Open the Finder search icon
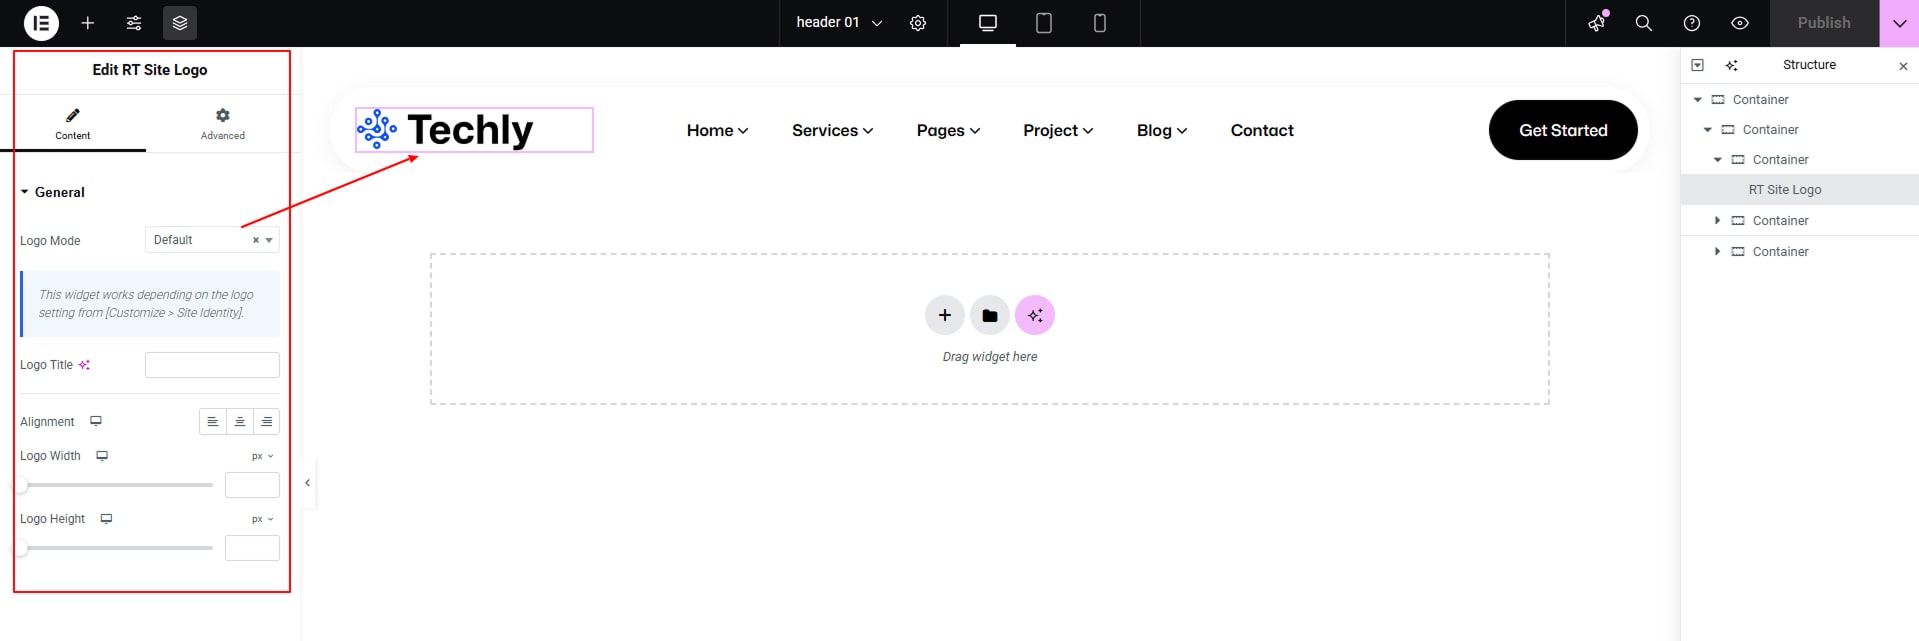 1643,23
